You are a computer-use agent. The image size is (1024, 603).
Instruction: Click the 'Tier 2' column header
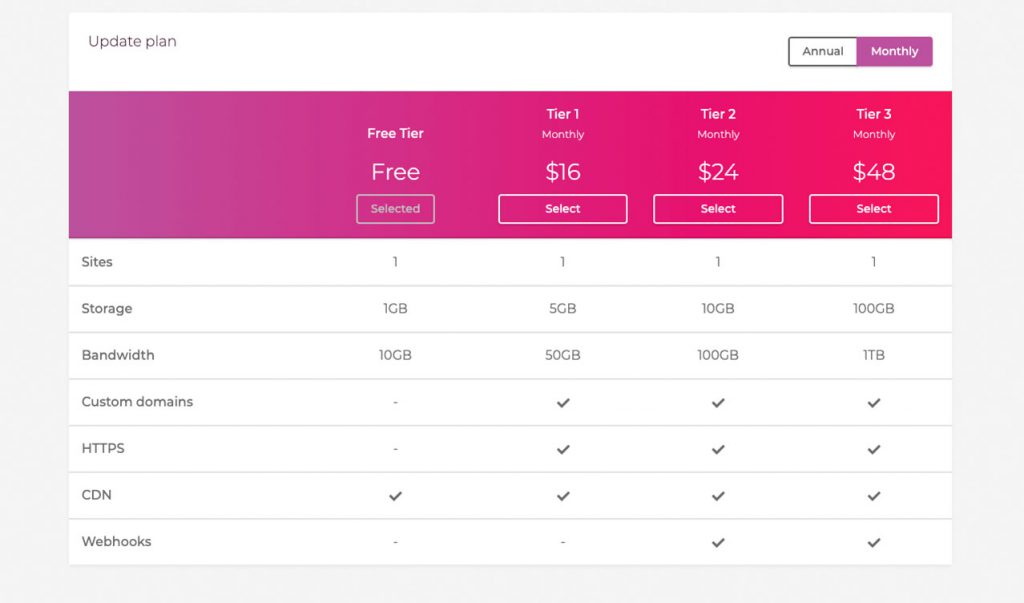click(x=718, y=114)
